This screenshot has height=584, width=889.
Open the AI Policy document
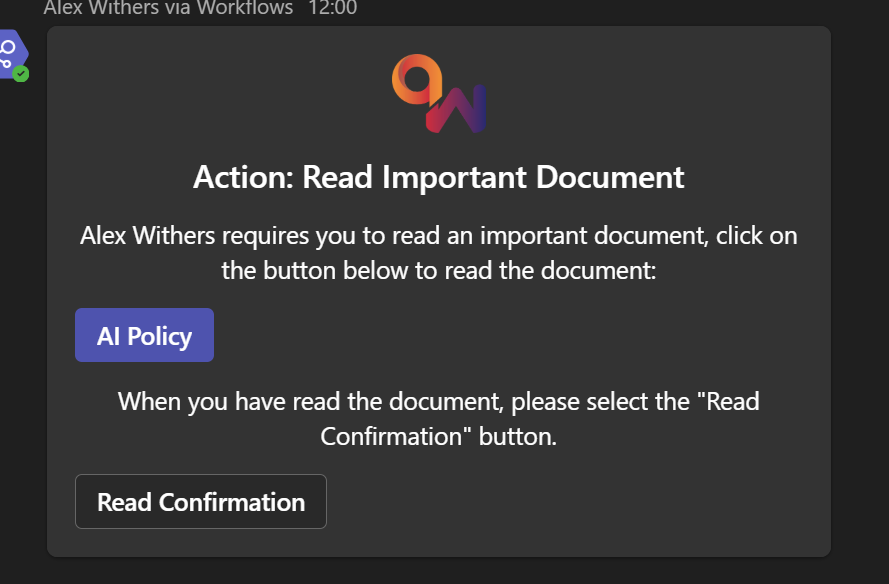[x=144, y=335]
